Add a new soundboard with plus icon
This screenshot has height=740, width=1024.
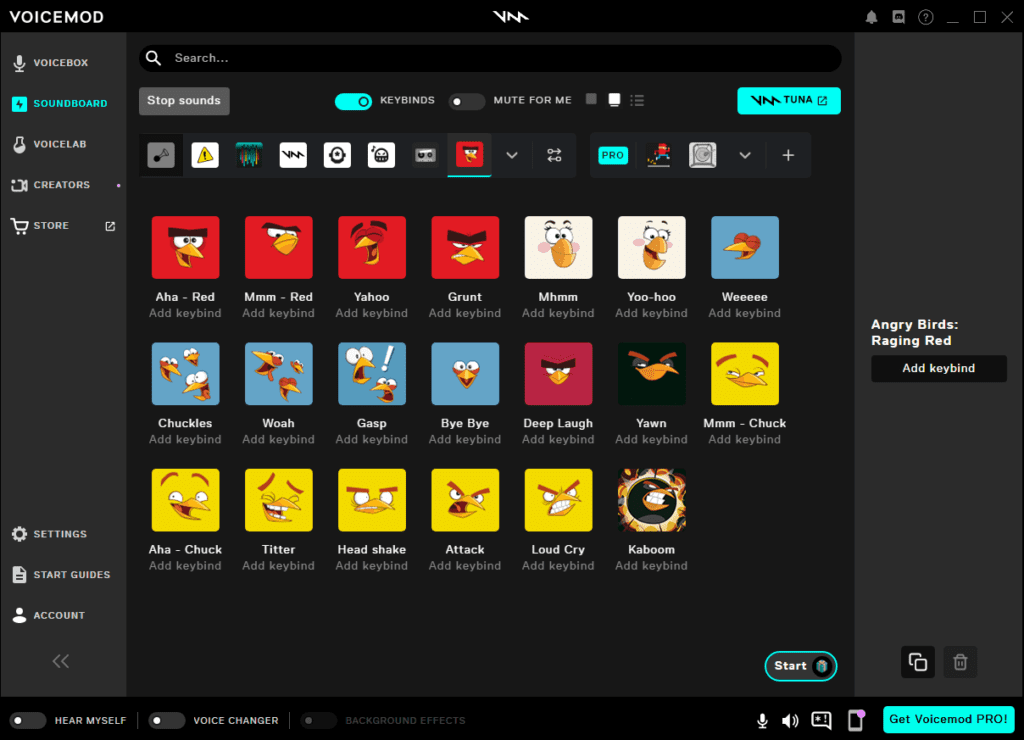point(788,155)
